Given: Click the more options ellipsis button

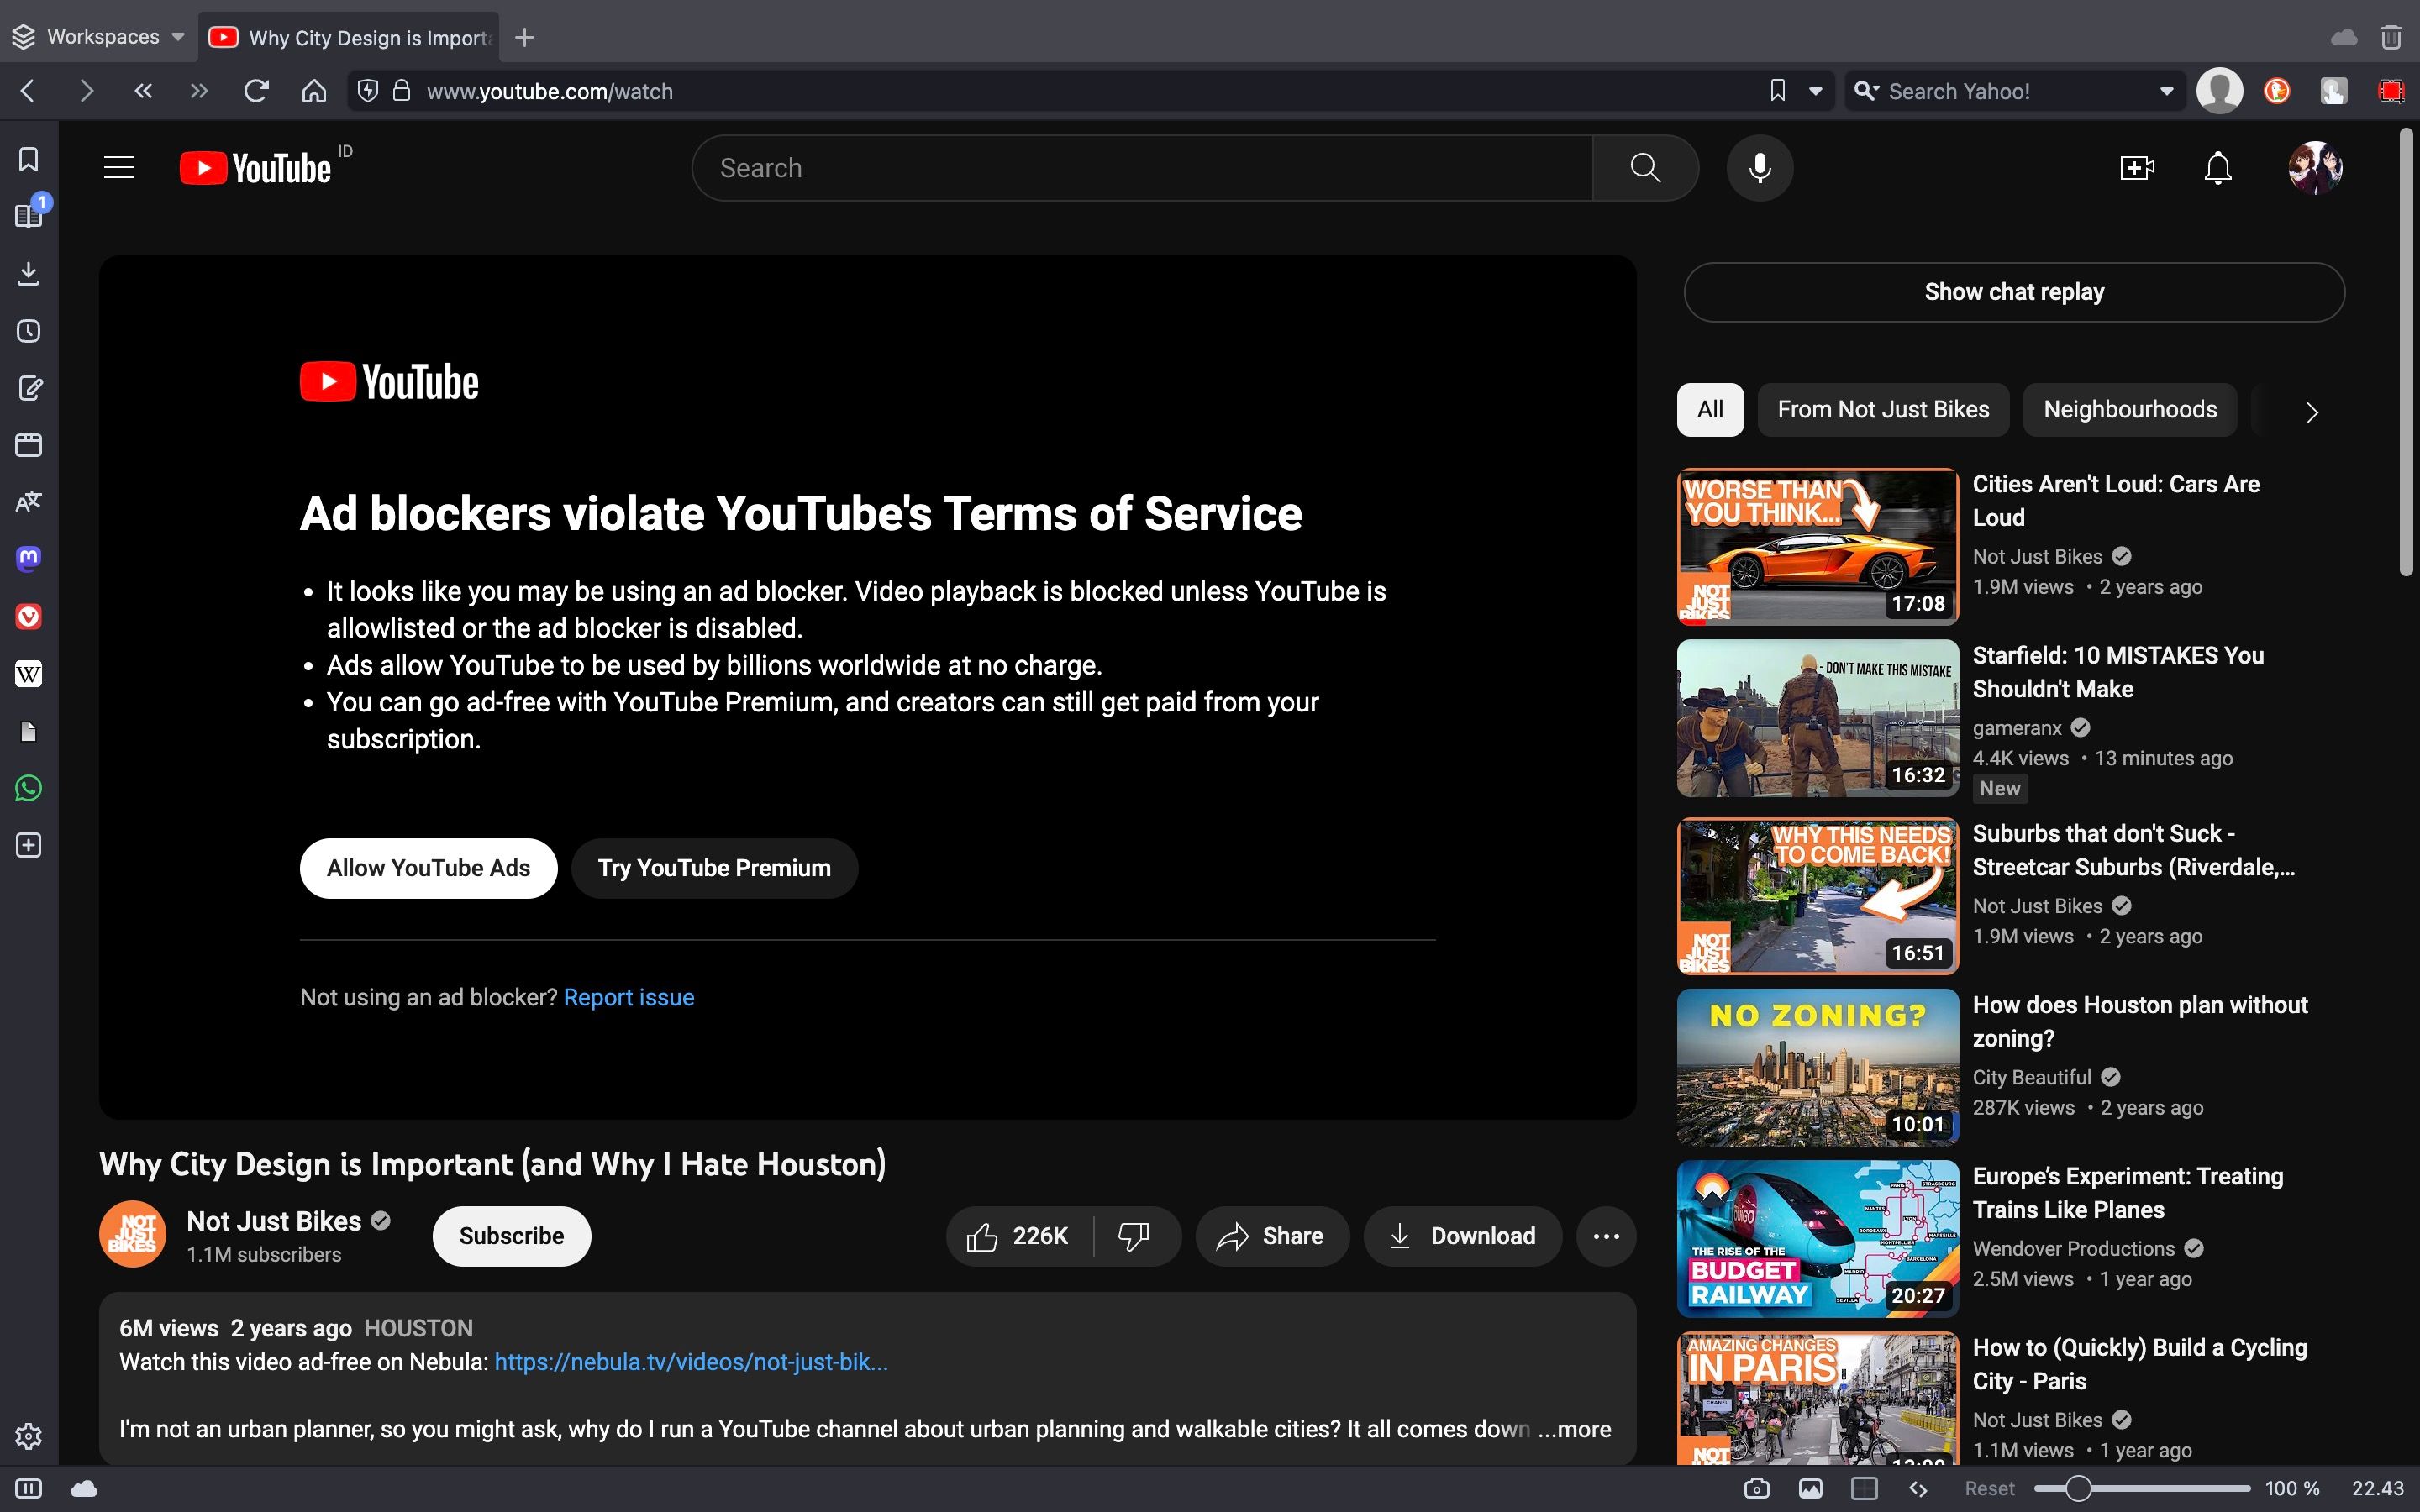Looking at the screenshot, I should click(1603, 1235).
